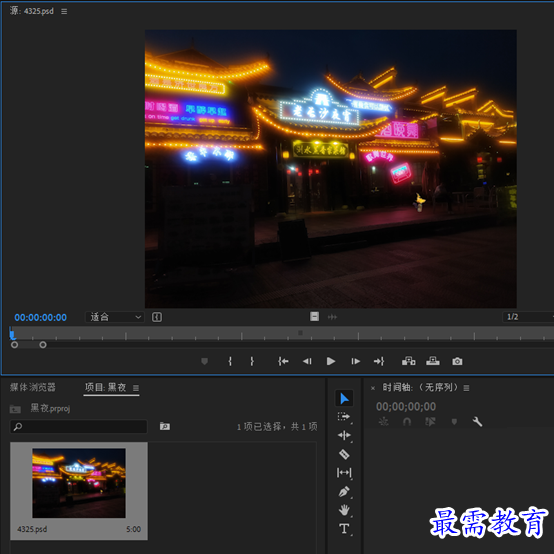The height and width of the screenshot is (554, 554).
Task: Select the 时间轴: (无序列) tab
Action: pyautogui.click(x=420, y=388)
